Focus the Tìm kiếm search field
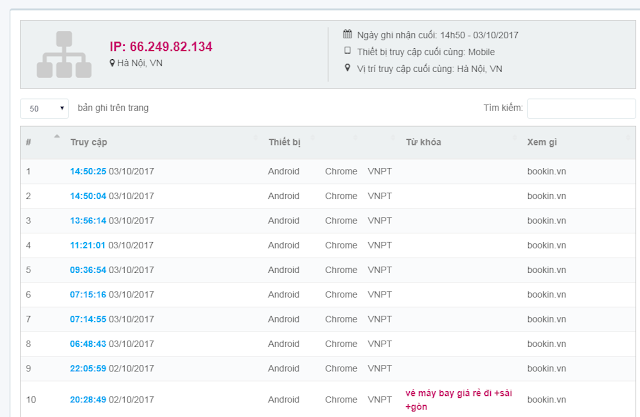640x417 pixels. (581, 109)
